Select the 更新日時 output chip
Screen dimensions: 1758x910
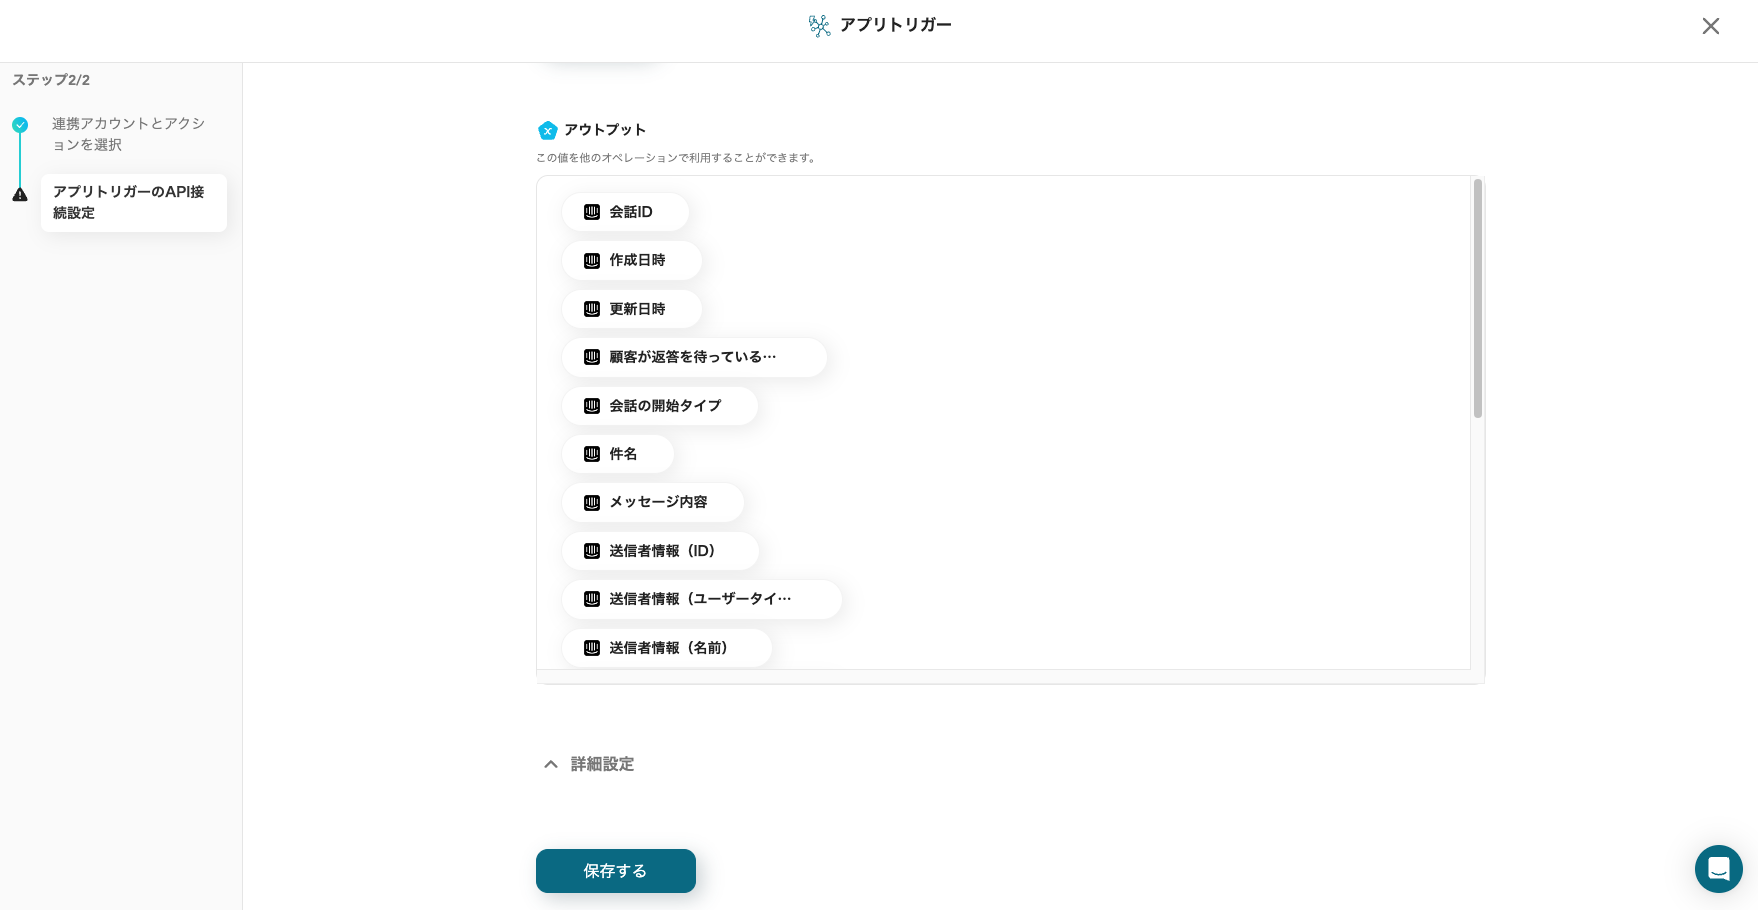point(632,309)
